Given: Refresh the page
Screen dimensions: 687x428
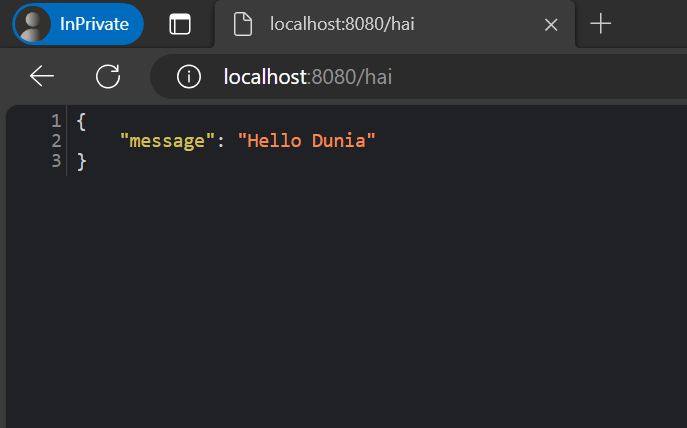Looking at the screenshot, I should 108,76.
